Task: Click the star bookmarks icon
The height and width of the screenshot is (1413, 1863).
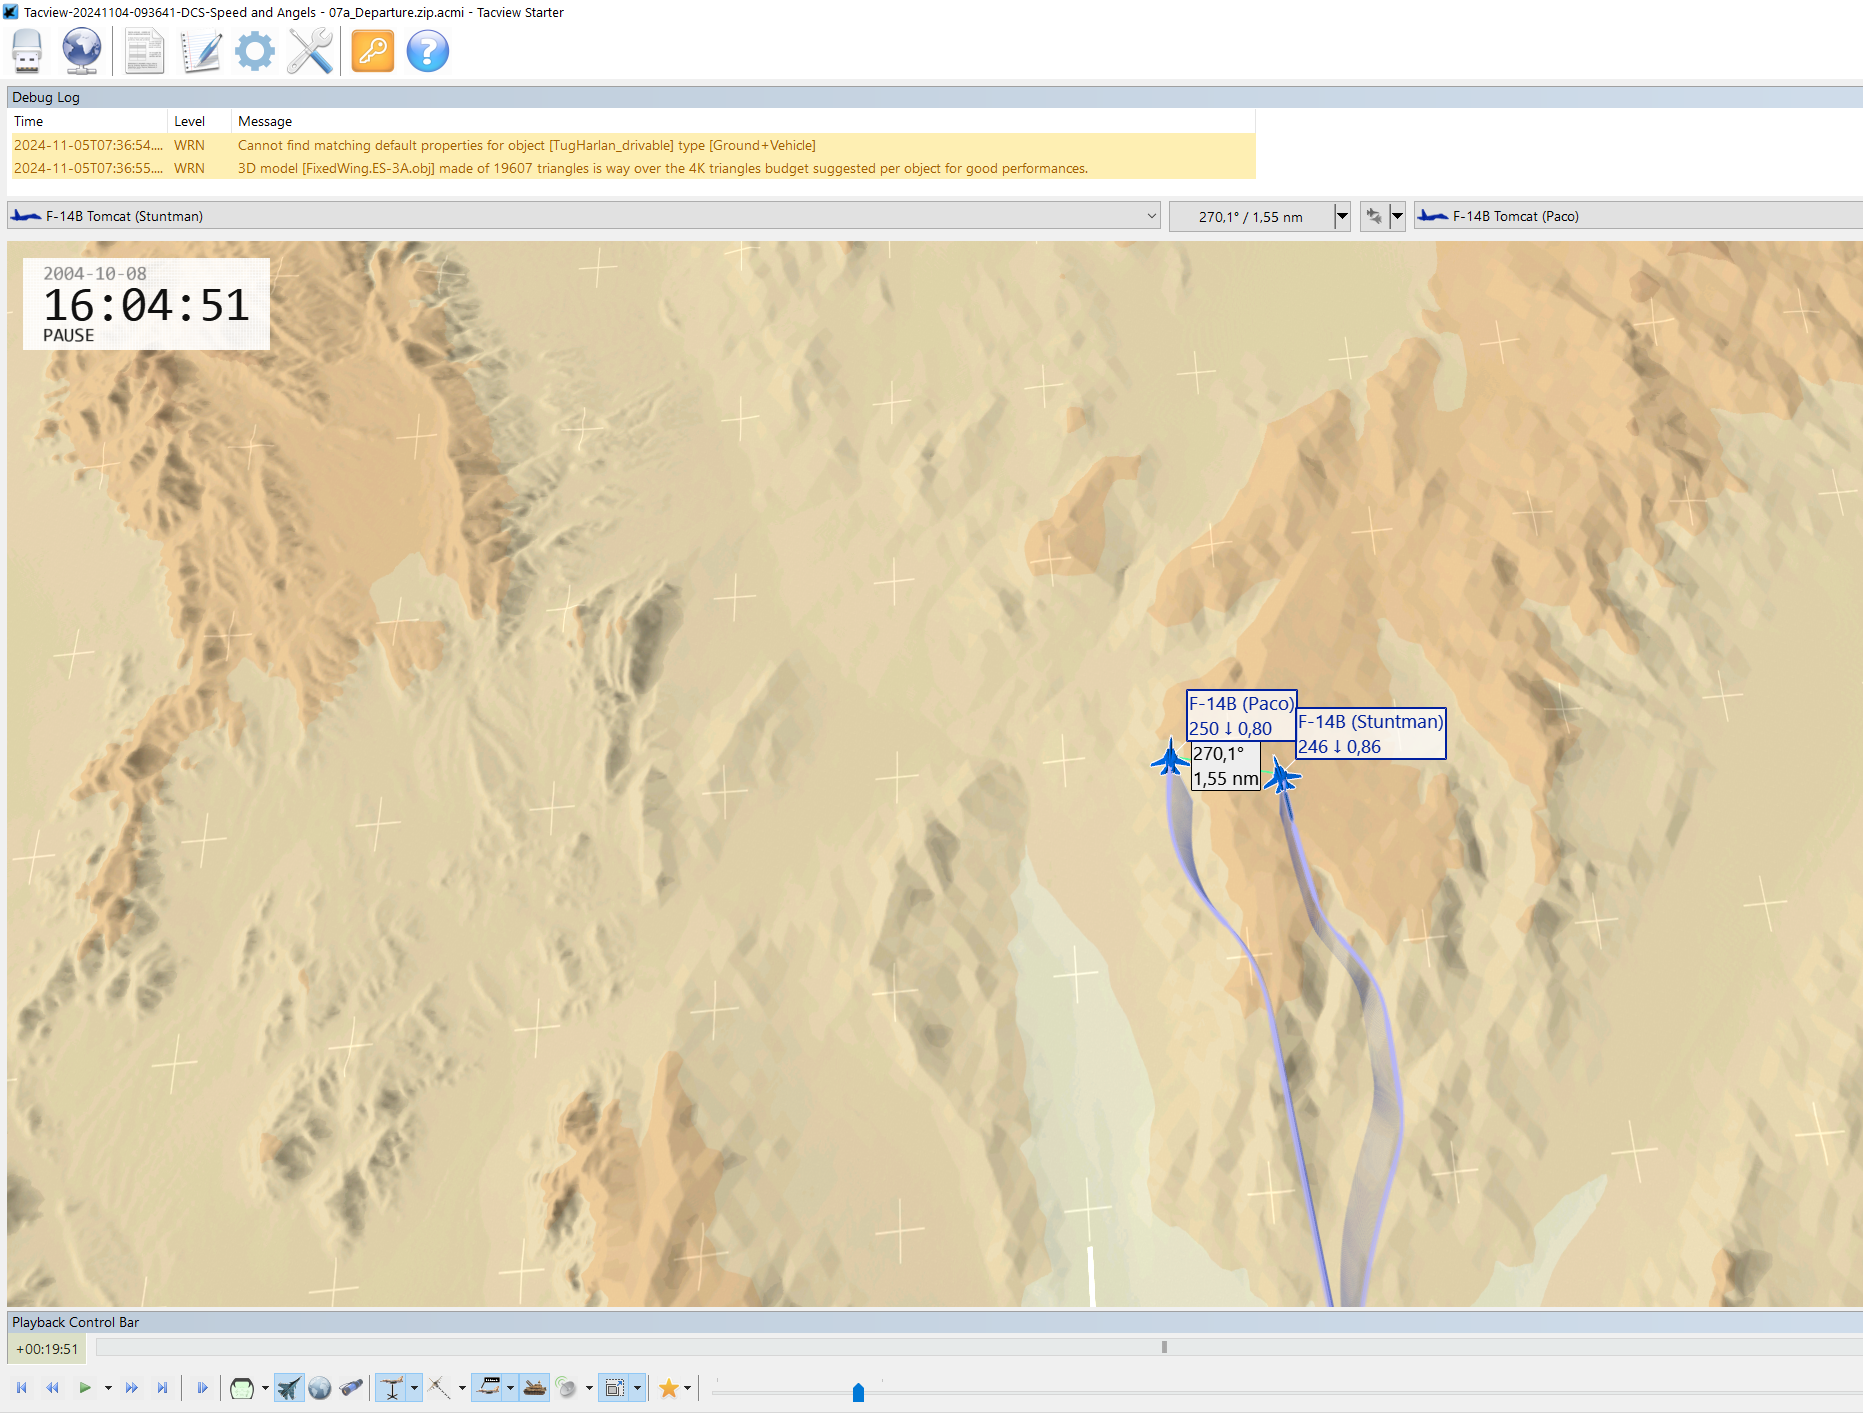Action: point(668,1388)
